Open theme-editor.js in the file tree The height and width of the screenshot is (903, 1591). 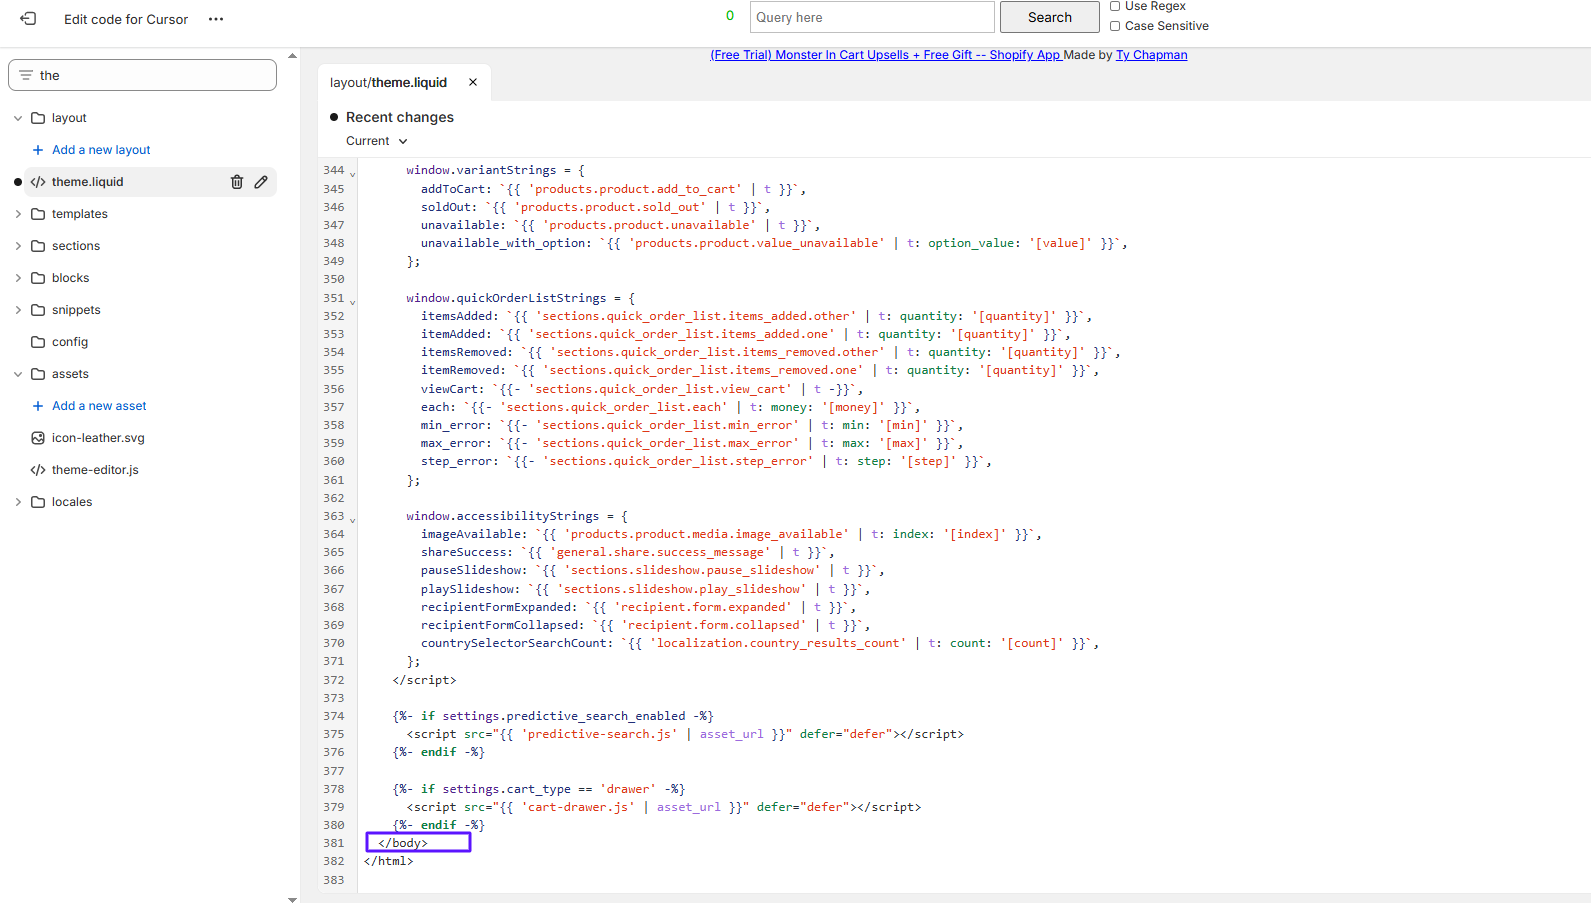tap(95, 470)
